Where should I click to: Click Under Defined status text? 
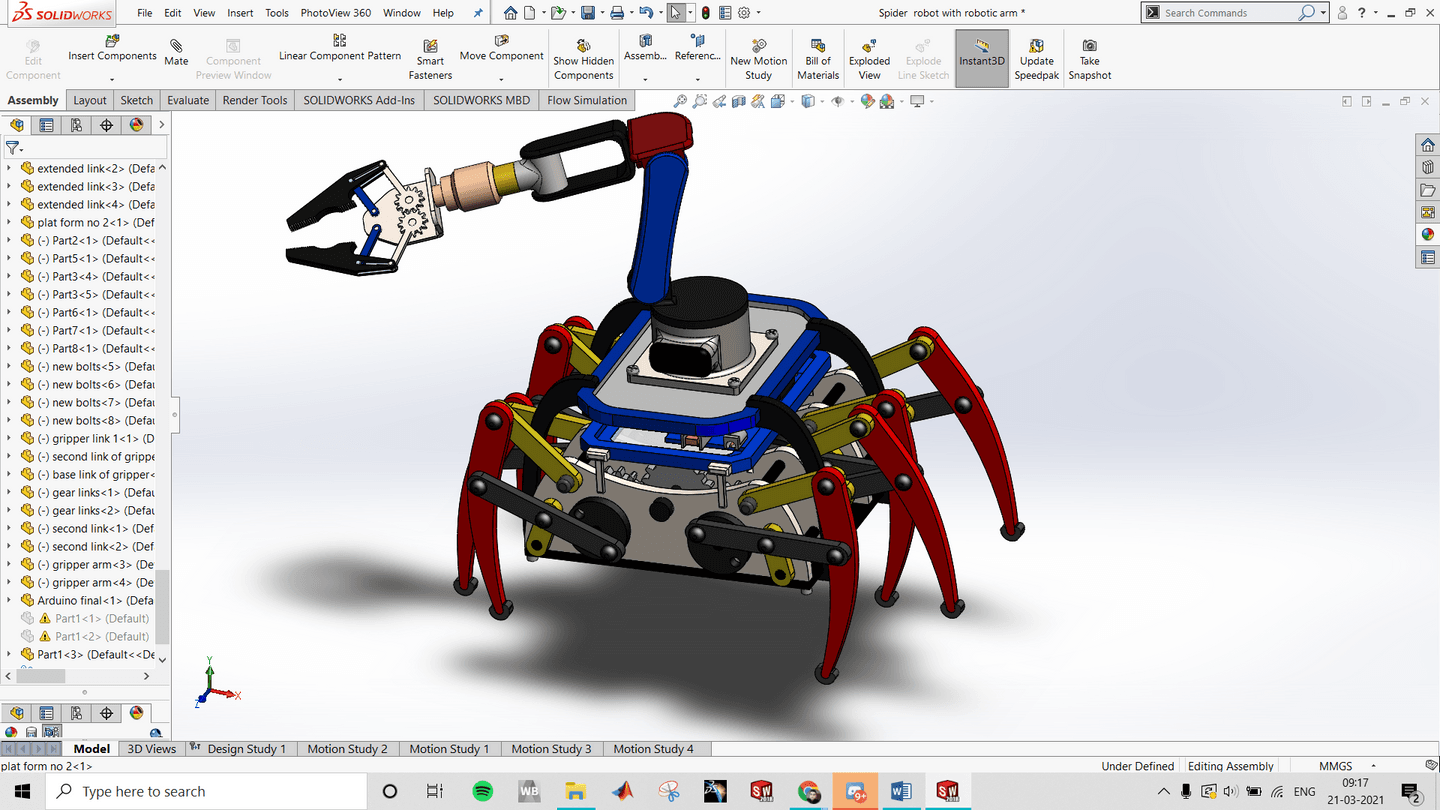click(x=1137, y=766)
